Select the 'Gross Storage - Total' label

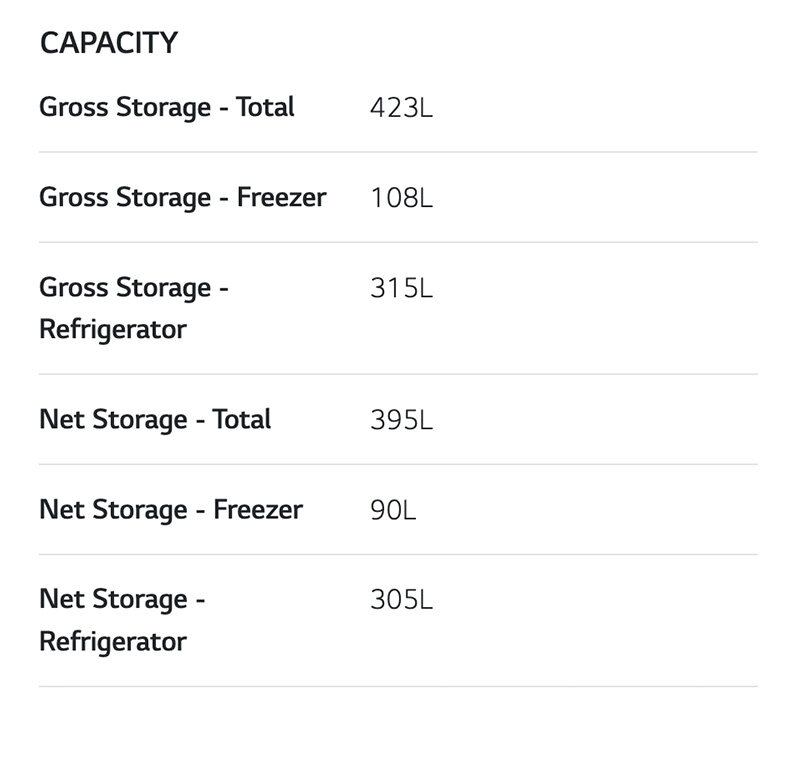[166, 107]
